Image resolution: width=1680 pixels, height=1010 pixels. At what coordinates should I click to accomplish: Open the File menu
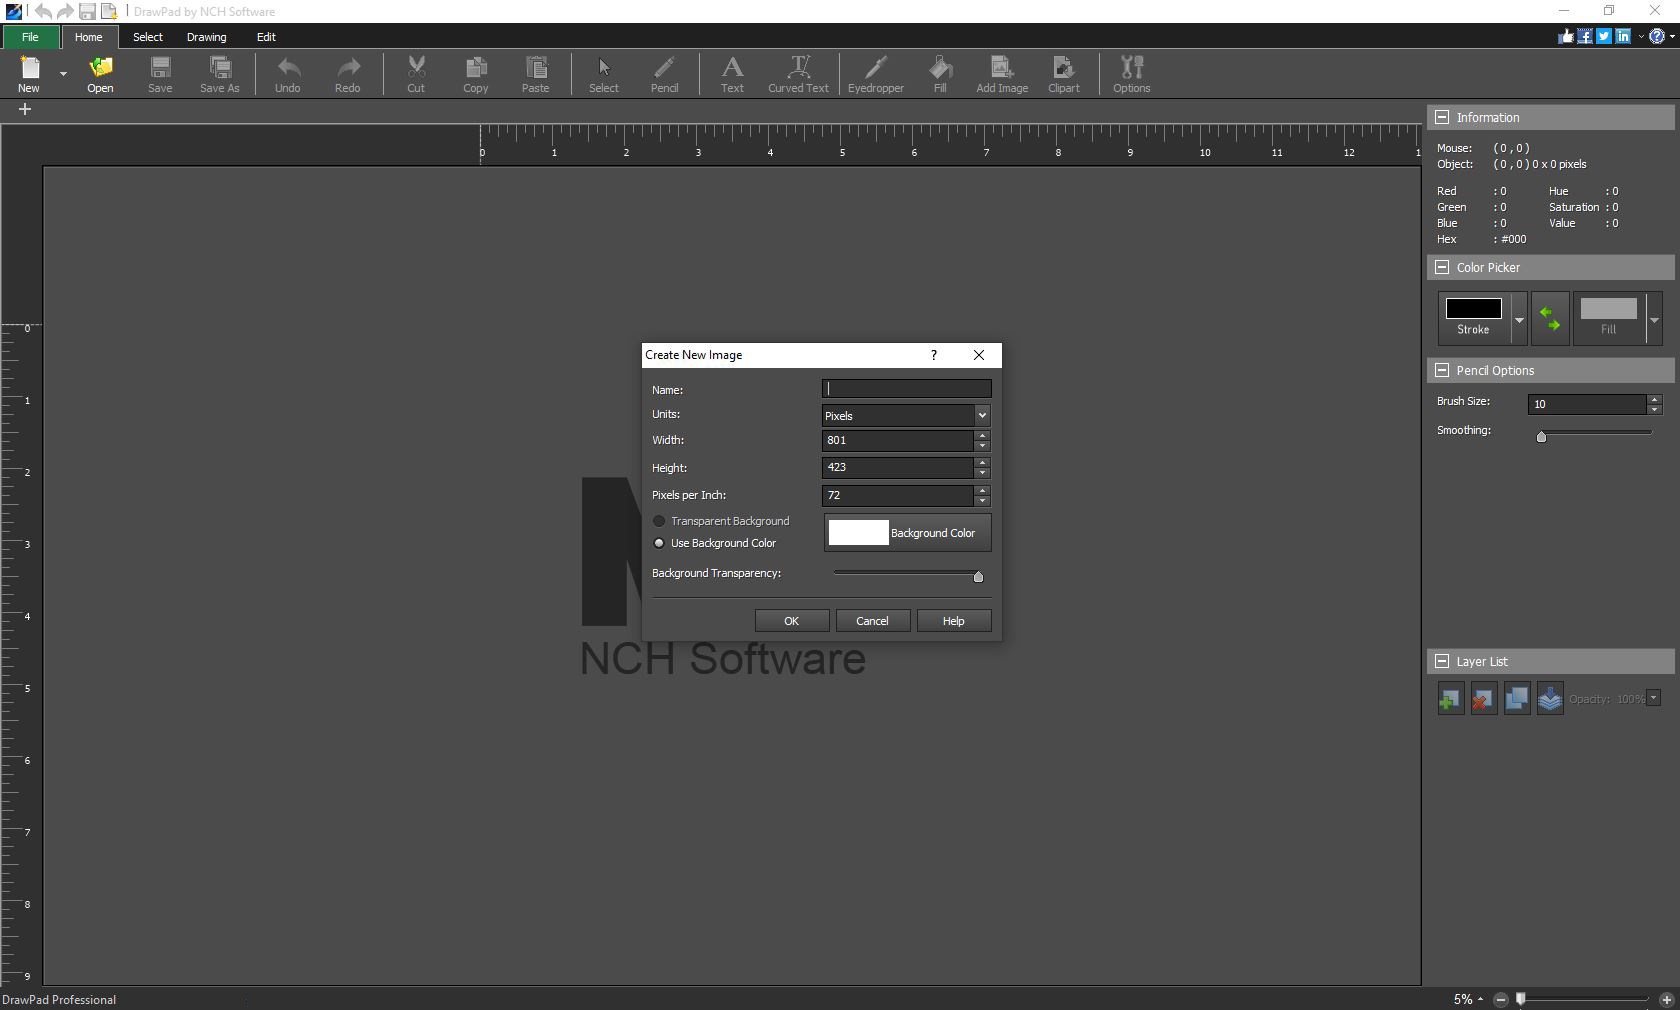tap(30, 37)
